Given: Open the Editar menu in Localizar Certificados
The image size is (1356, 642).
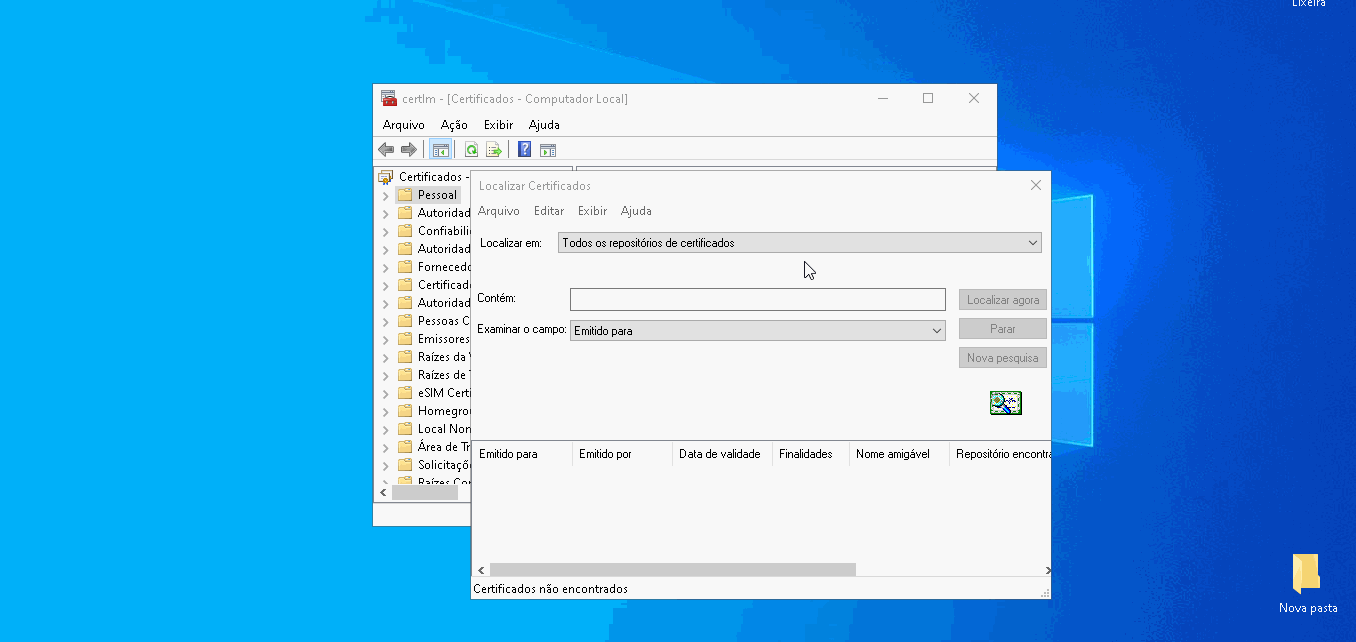Looking at the screenshot, I should point(548,211).
